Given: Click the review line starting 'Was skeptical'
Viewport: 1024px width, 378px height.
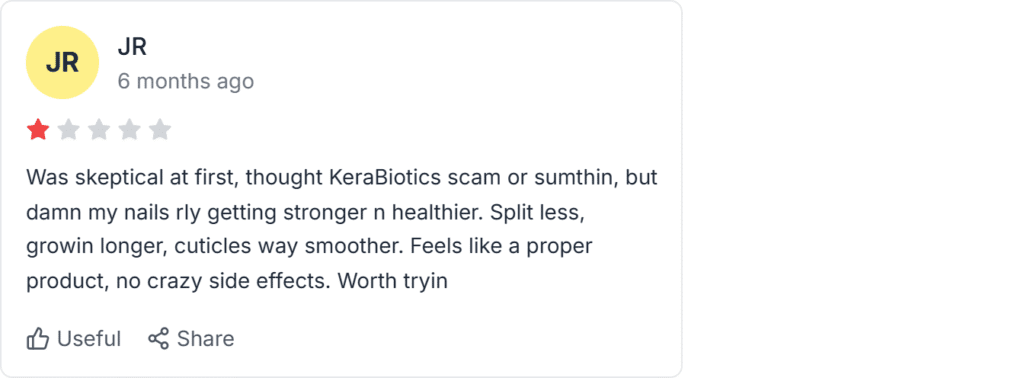Looking at the screenshot, I should [x=342, y=178].
